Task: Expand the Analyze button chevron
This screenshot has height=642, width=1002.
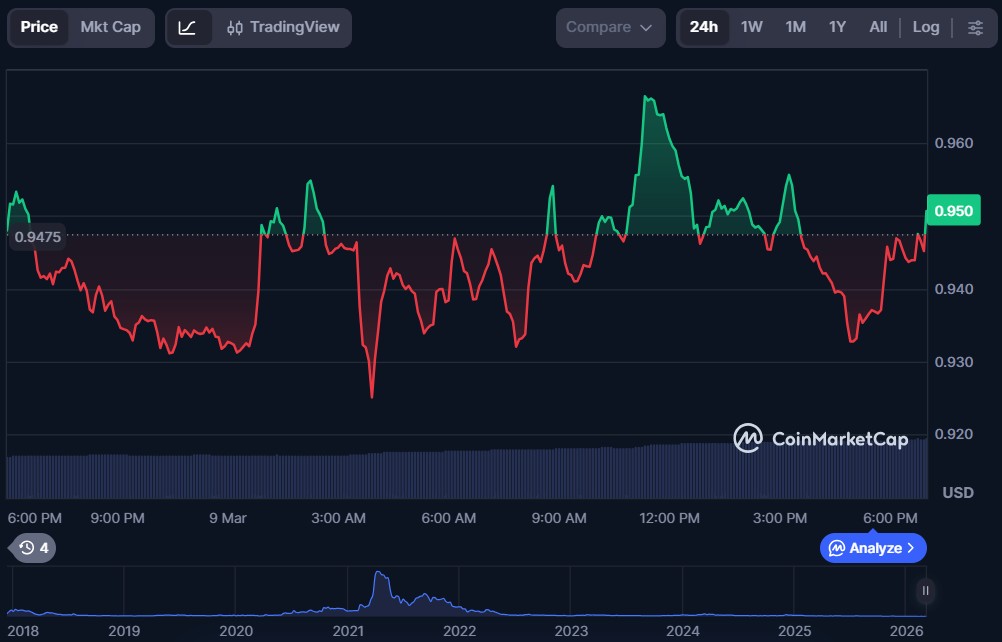Action: [x=910, y=548]
